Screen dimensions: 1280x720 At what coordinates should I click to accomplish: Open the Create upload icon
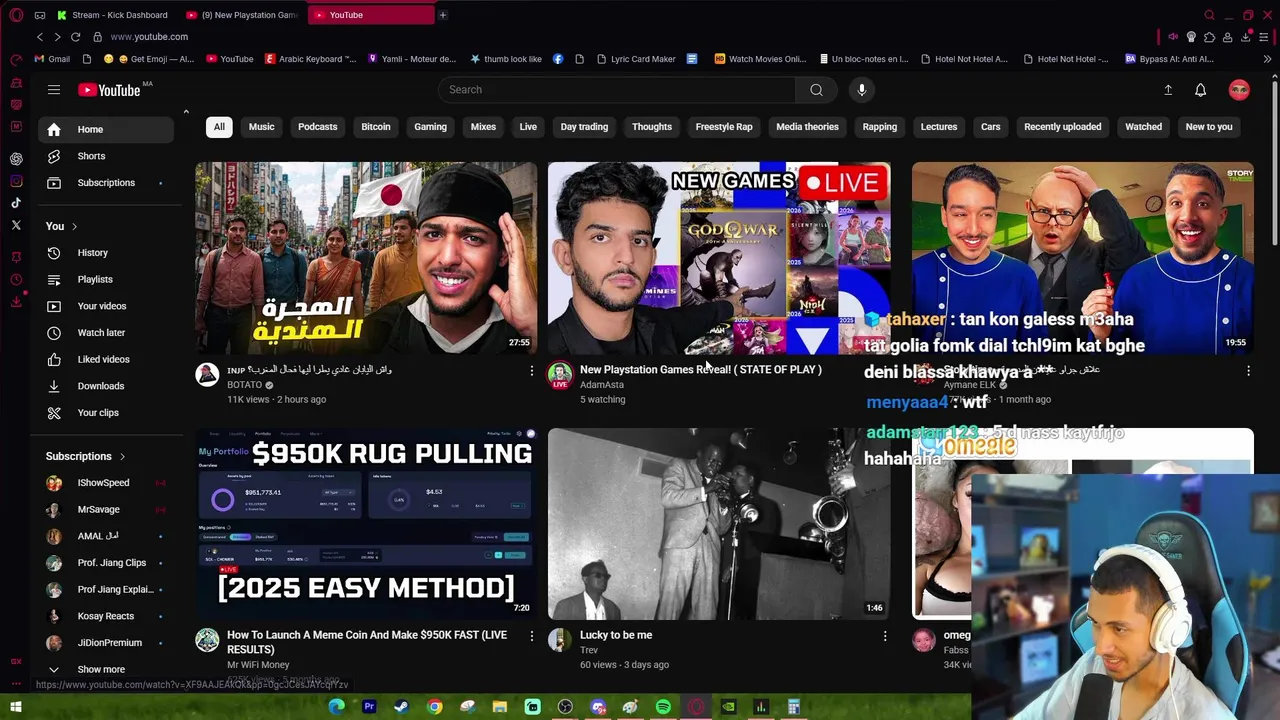tap(1168, 90)
